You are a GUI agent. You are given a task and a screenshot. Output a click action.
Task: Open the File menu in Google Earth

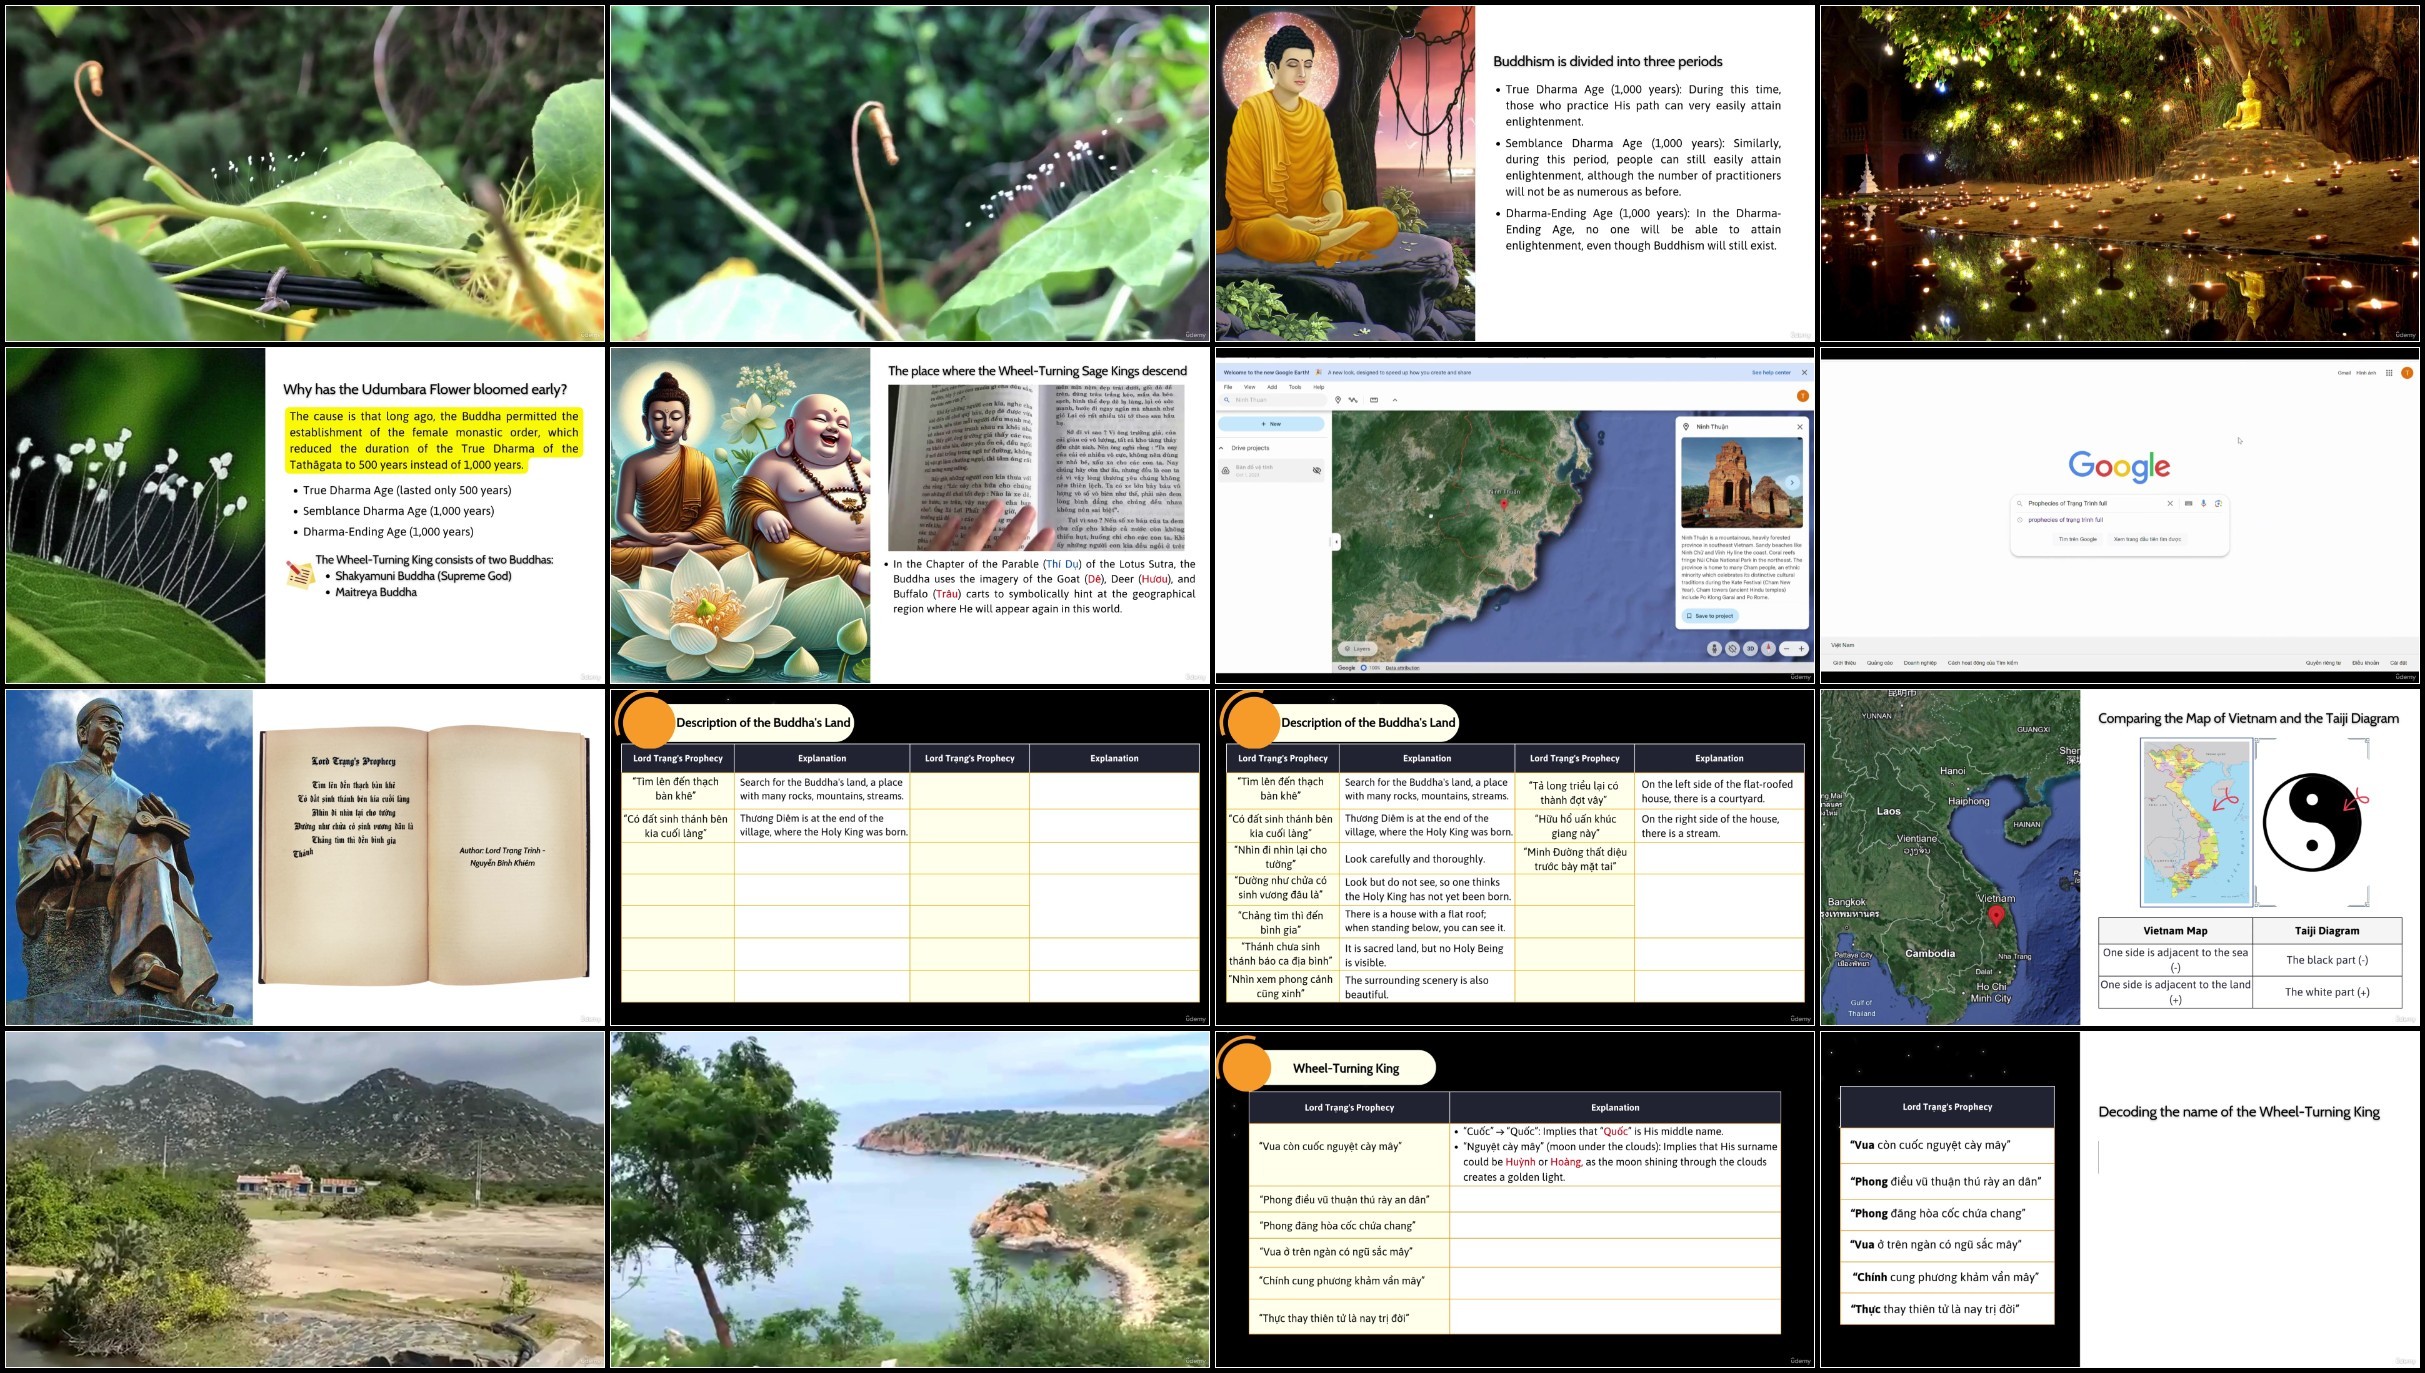(1228, 387)
